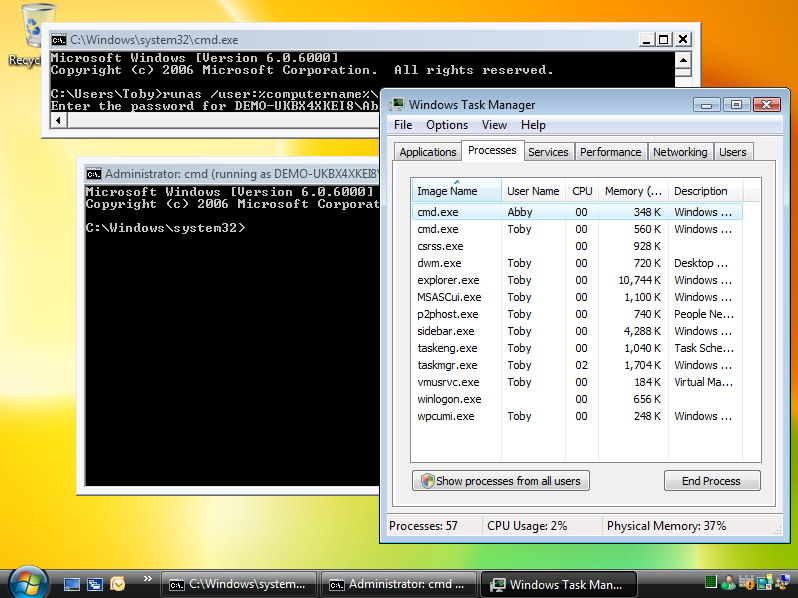Select the vmusrvc.exe process
798x598 pixels.
pyautogui.click(x=577, y=382)
